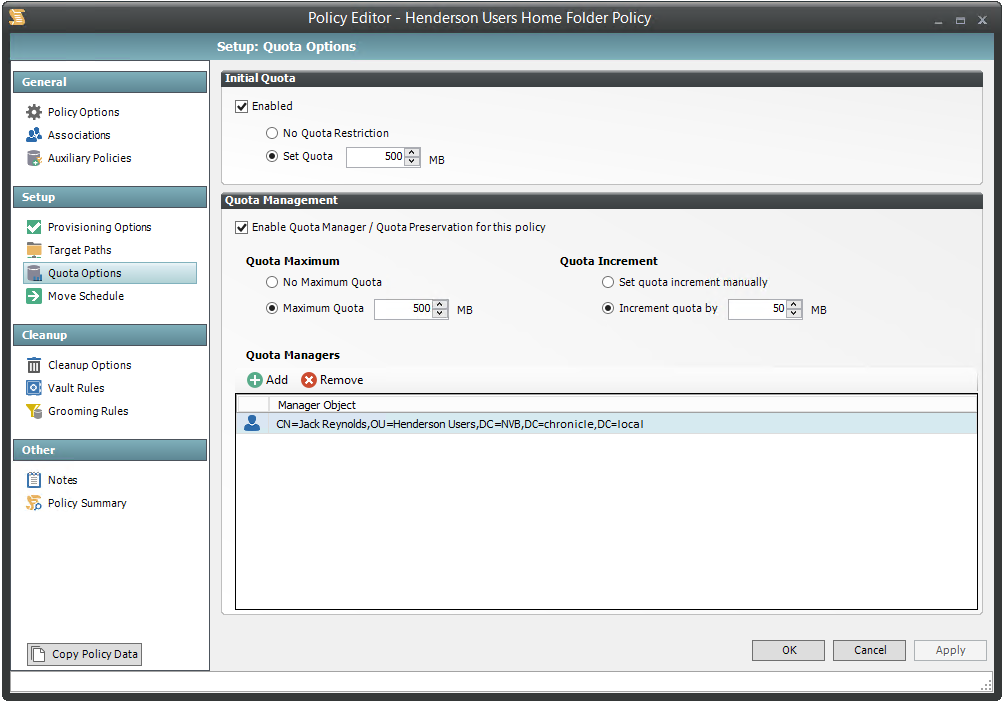
Task: Click the application scroll icon in title bar
Action: point(18,17)
